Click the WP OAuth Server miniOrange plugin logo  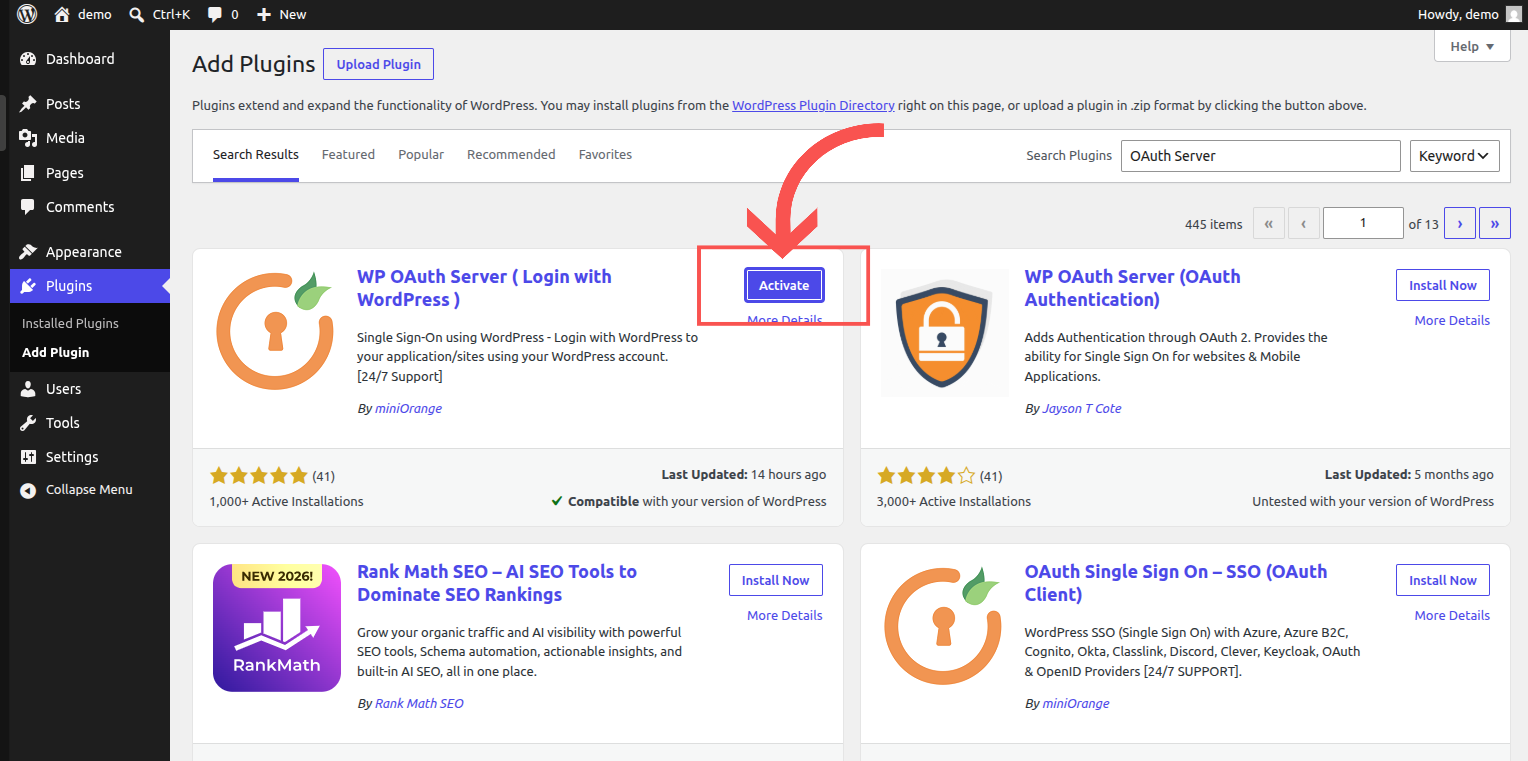pyautogui.click(x=275, y=329)
